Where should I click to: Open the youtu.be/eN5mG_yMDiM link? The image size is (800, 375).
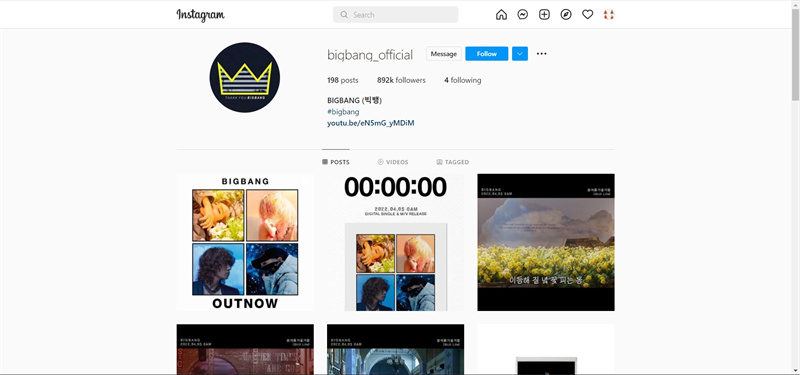click(x=370, y=123)
